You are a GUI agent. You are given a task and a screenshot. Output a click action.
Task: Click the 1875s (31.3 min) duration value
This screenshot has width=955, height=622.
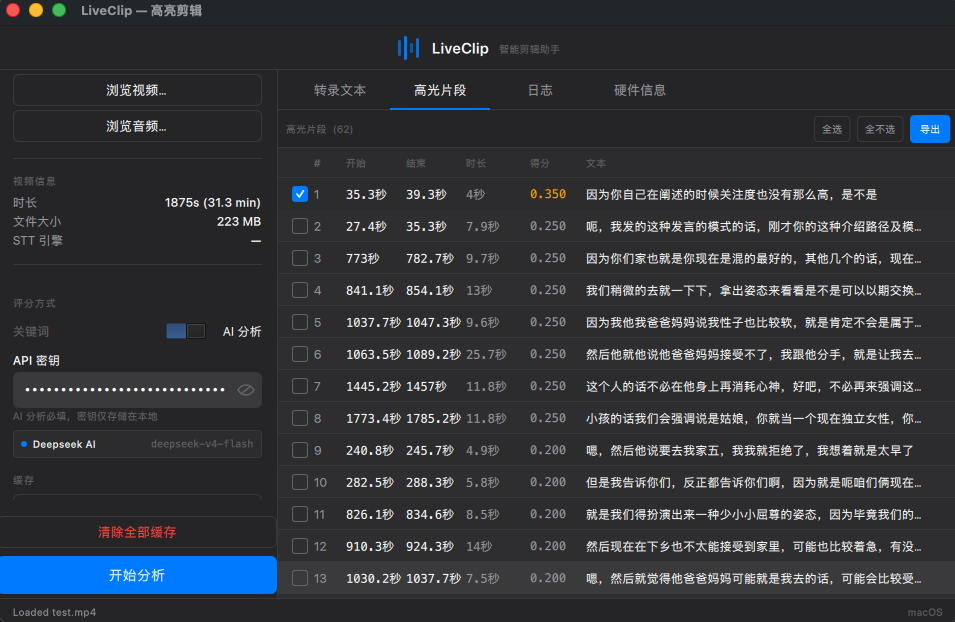click(x=213, y=202)
